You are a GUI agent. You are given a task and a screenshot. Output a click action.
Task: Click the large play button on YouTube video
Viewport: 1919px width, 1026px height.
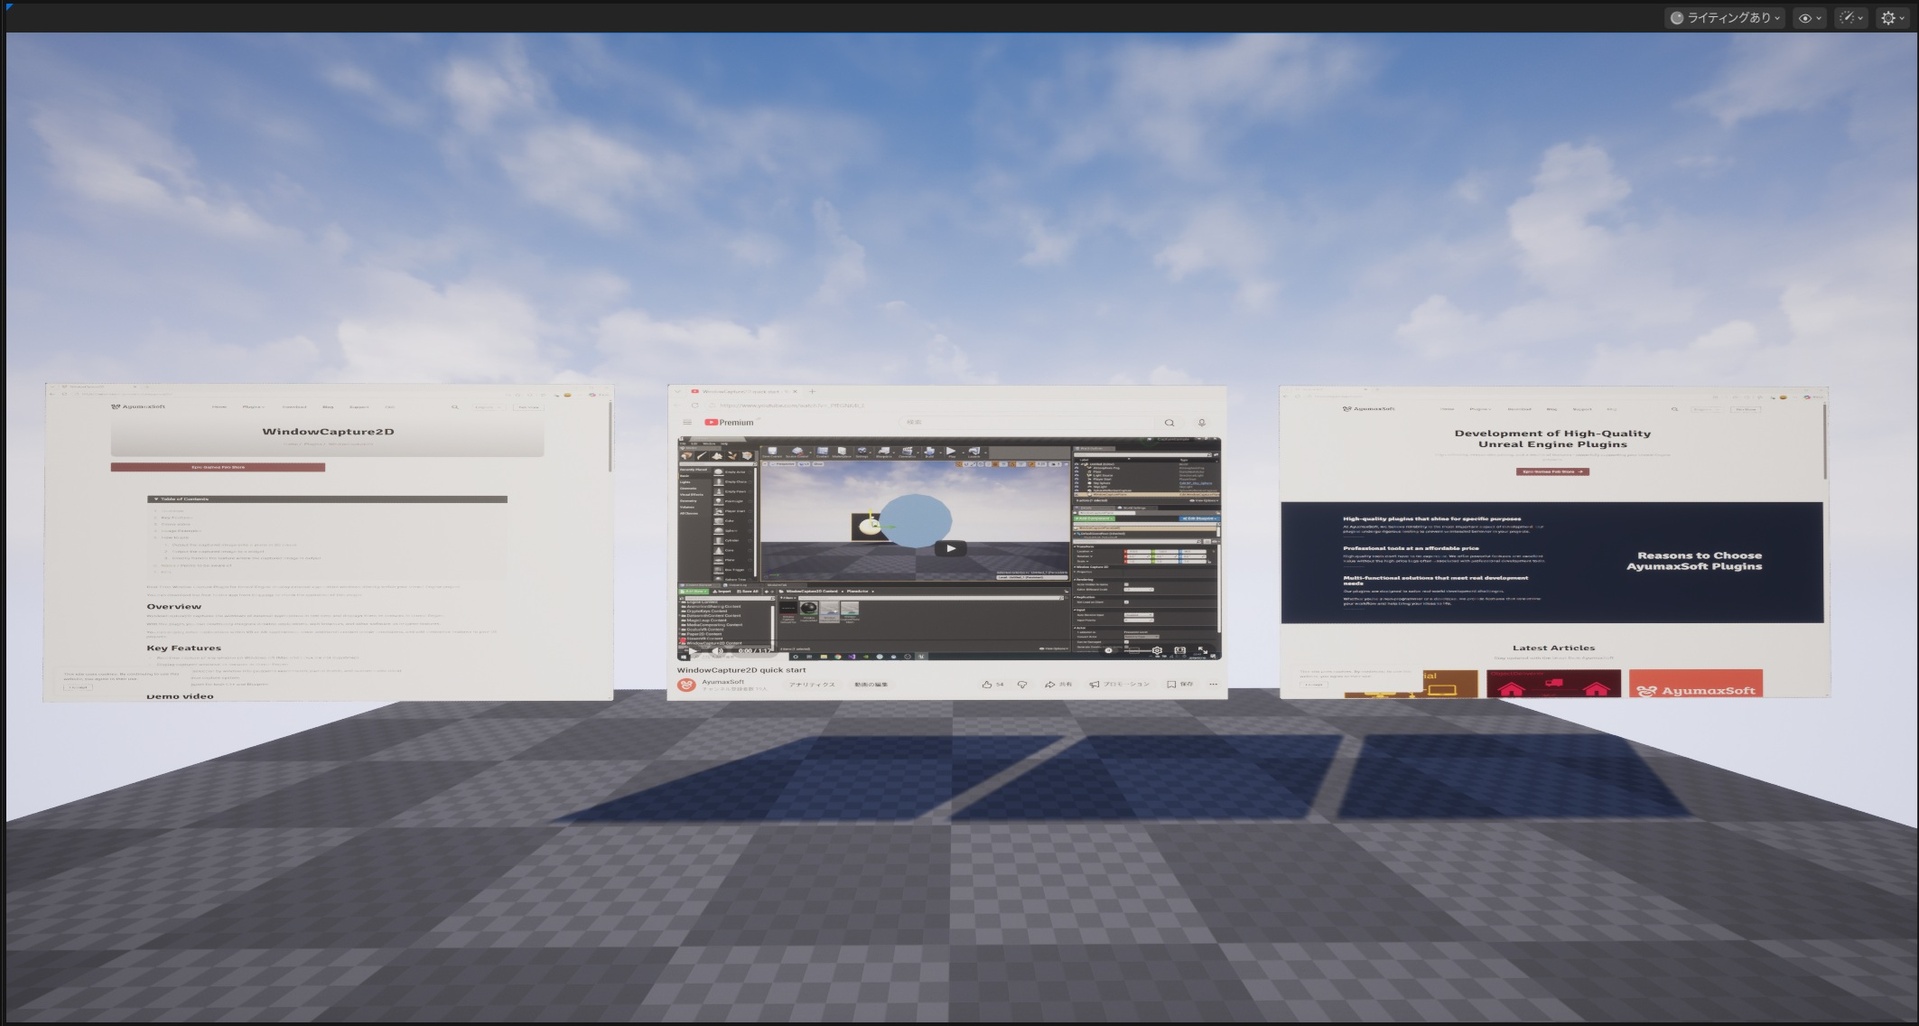tap(950, 548)
